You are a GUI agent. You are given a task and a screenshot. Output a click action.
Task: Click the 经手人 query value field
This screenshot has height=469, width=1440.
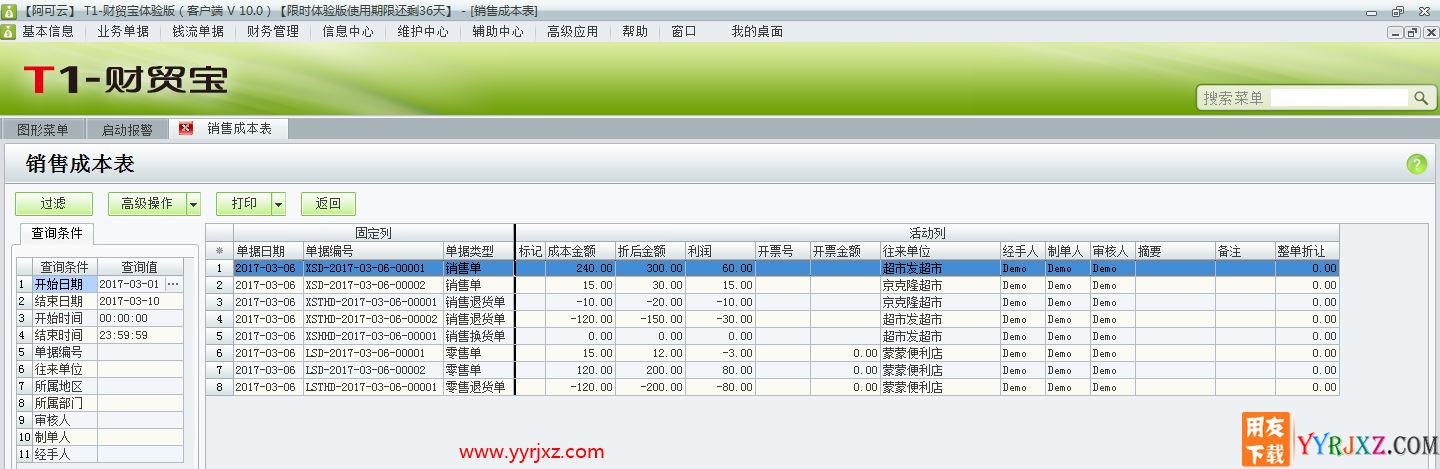(x=140, y=455)
